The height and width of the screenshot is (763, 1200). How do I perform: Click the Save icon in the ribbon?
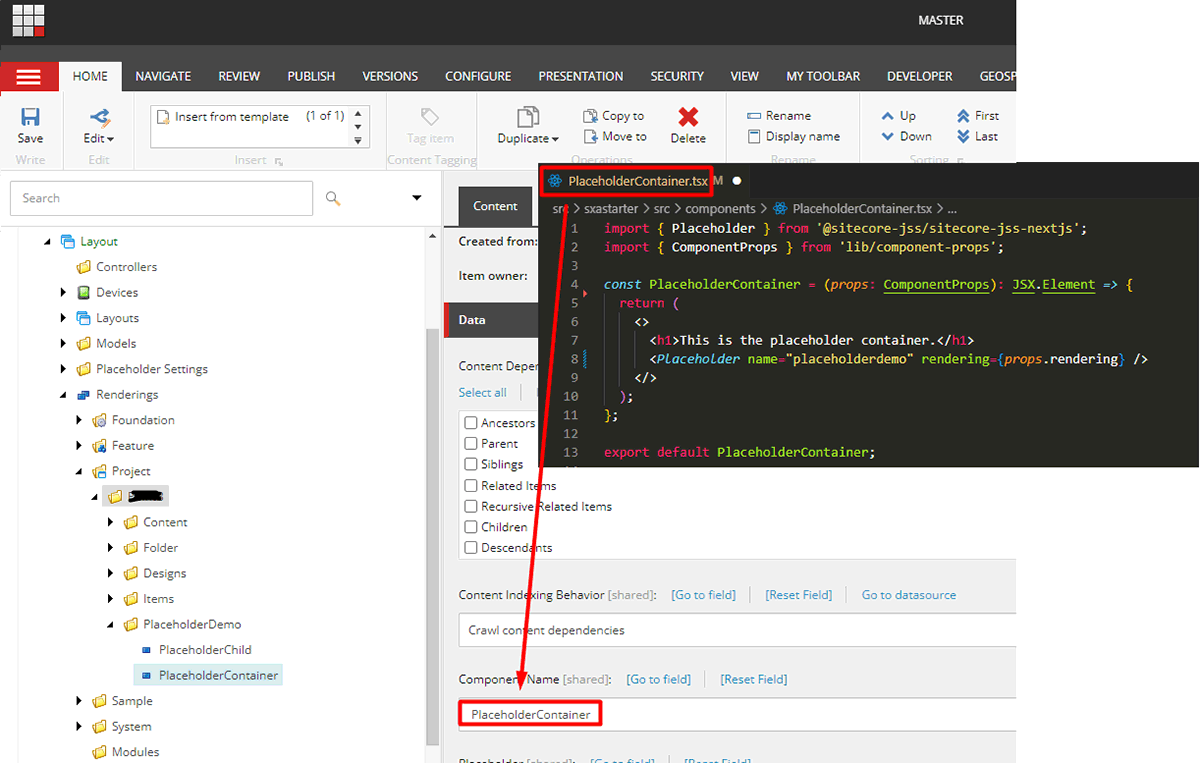coord(29,120)
